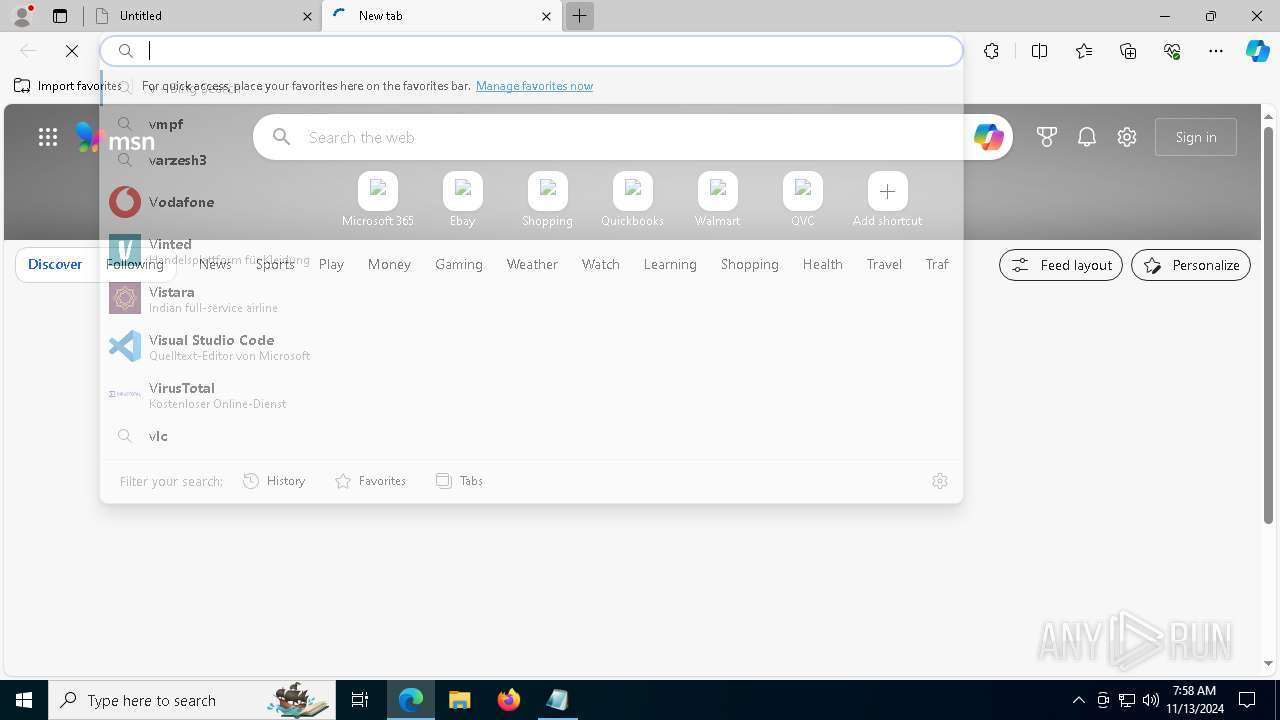1280x720 pixels.
Task: Click the Sign in button
Action: coord(1196,137)
